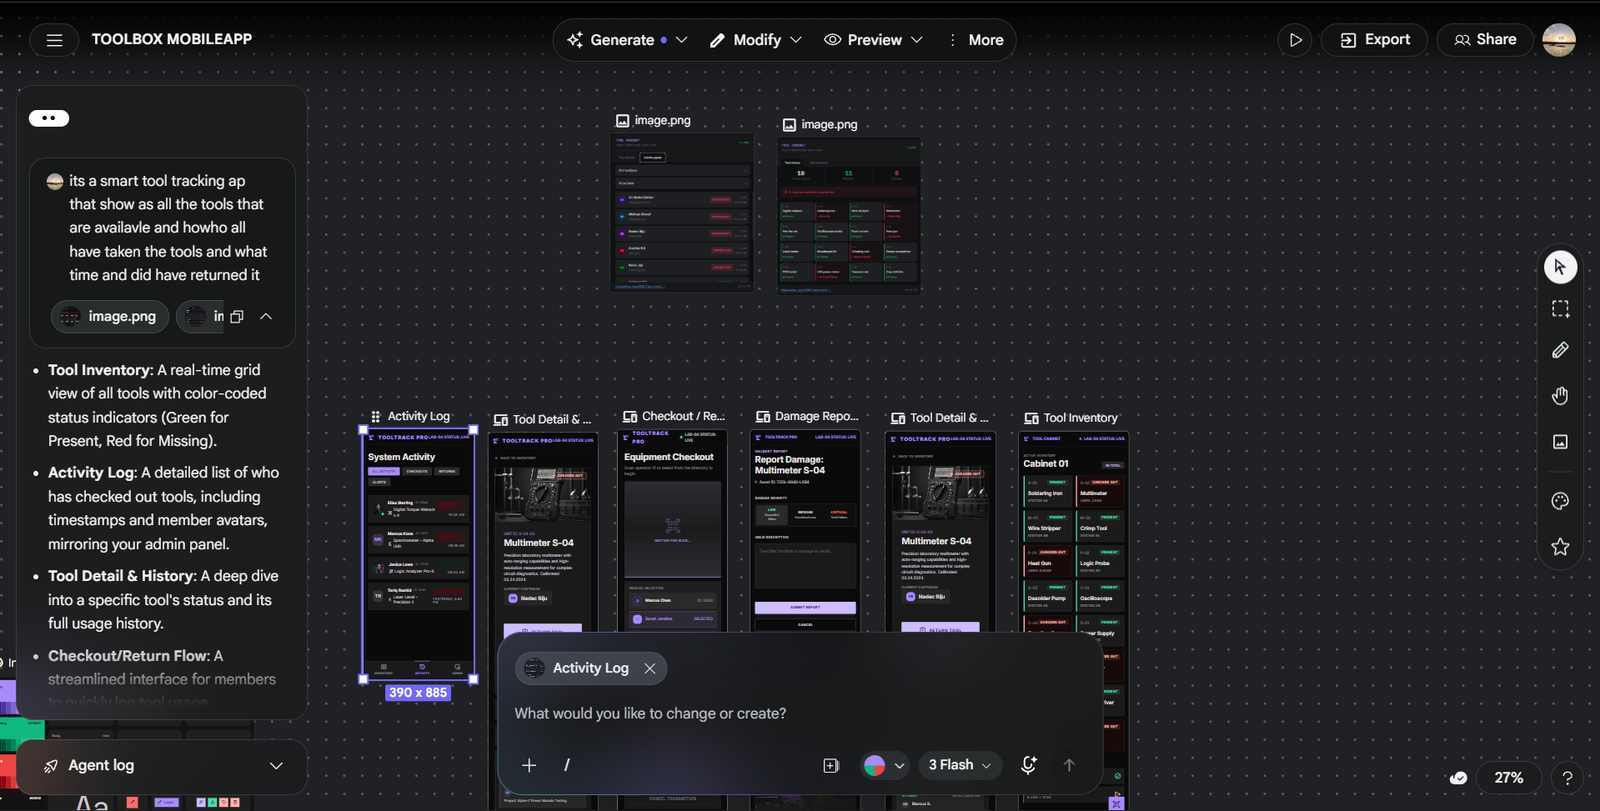Open the Cabinet 01 Tool Inventory thumbnail
Screen dimensions: 1600x811
tap(1073, 620)
